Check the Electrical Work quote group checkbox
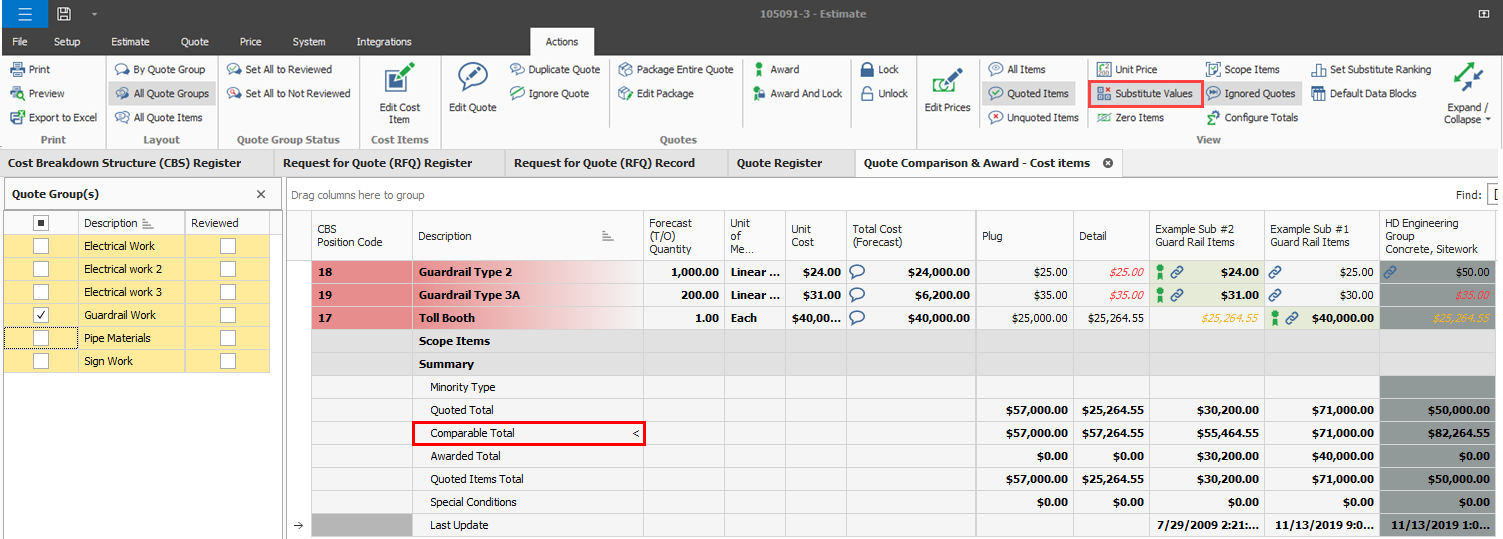This screenshot has height=539, width=1503. point(41,246)
